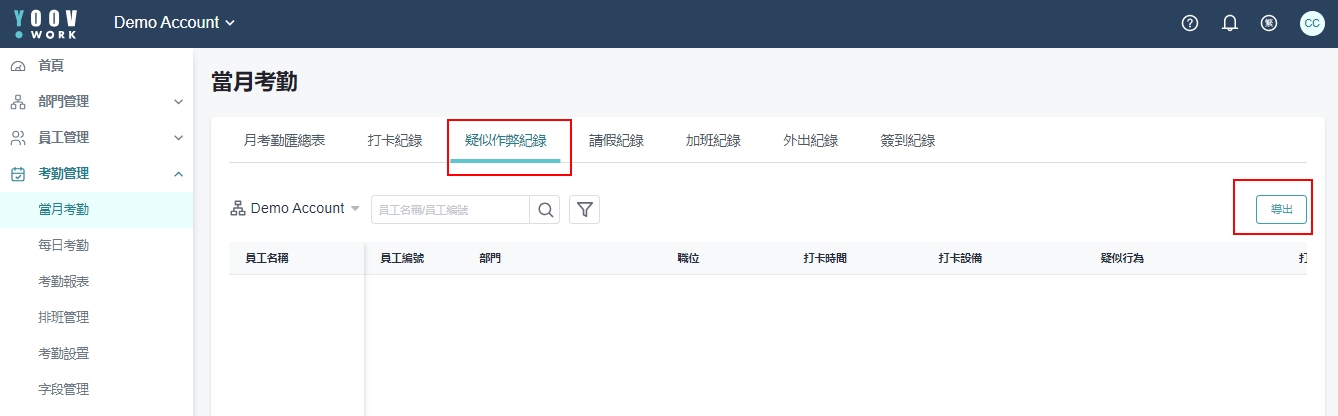Click the YOOV Work logo
1338x416 pixels.
tap(46, 23)
